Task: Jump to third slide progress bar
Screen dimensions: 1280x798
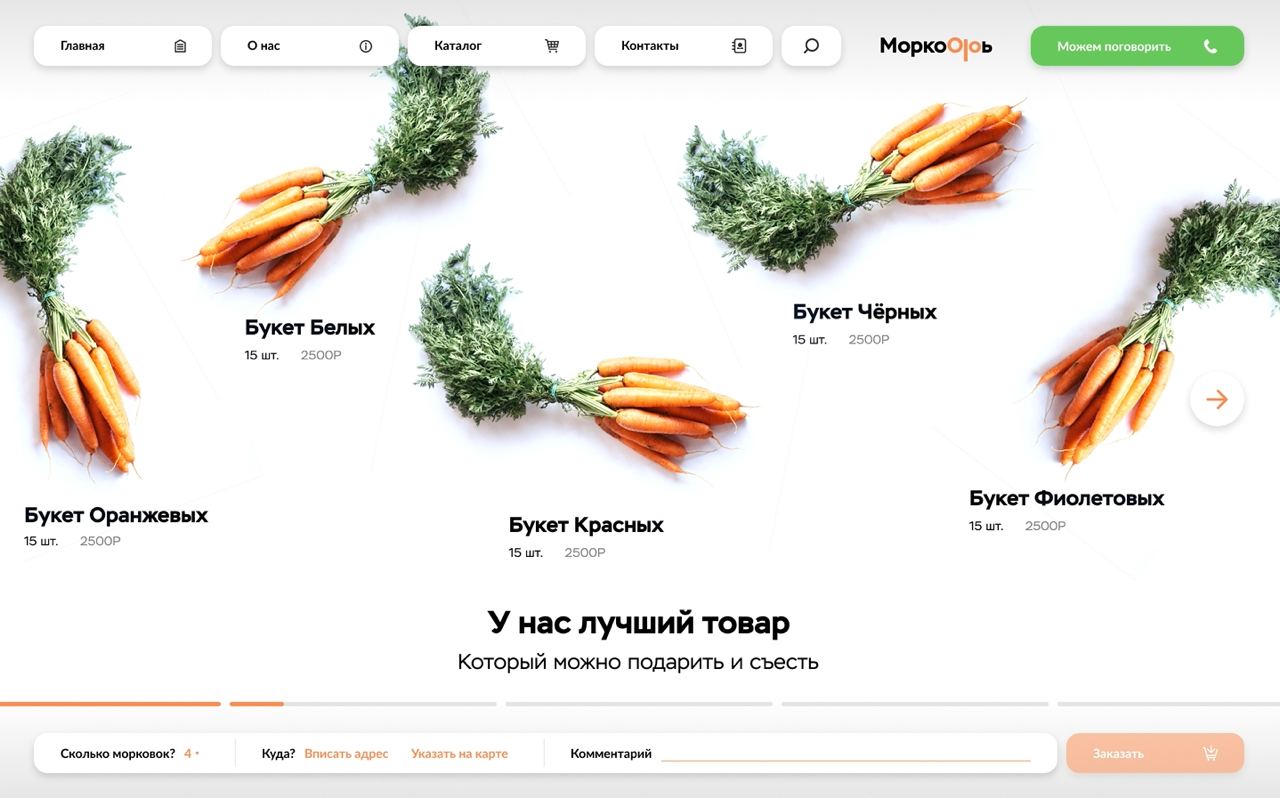Action: point(639,704)
